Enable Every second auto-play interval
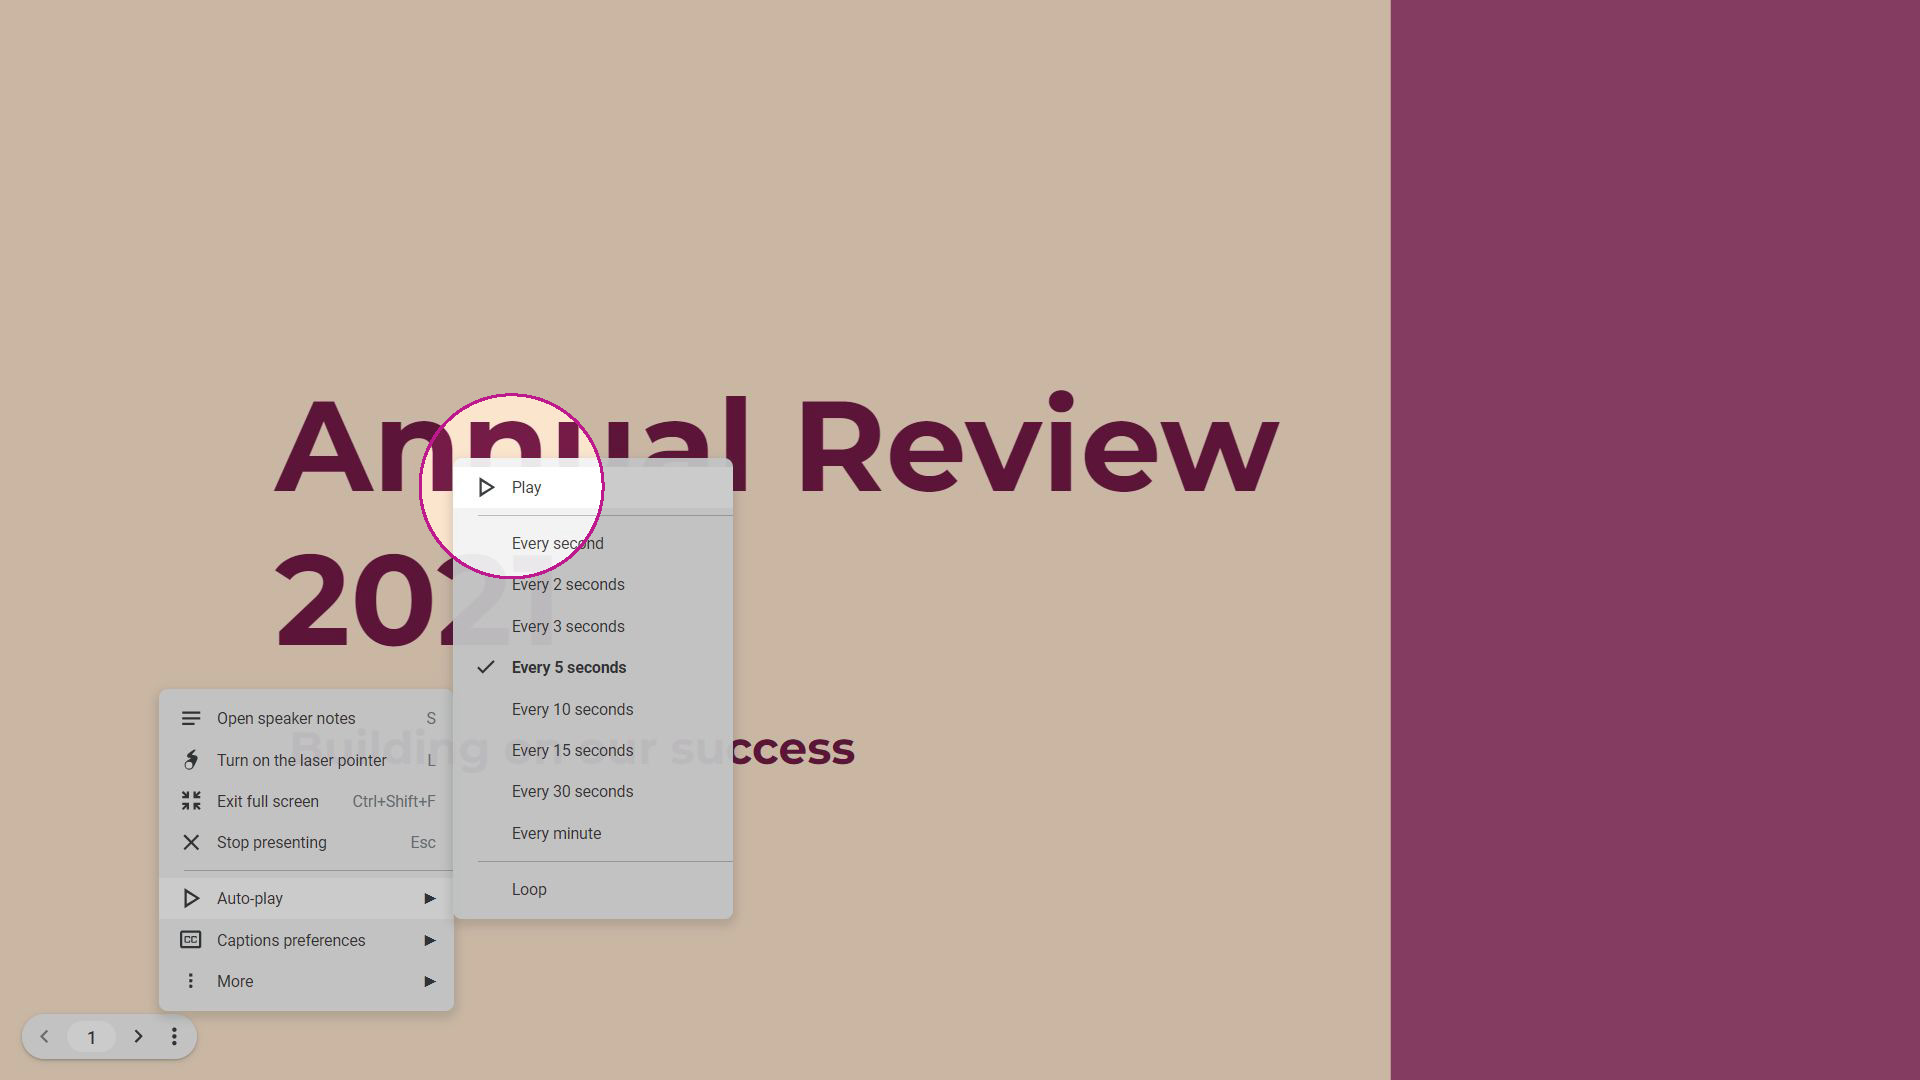1920x1080 pixels. (x=558, y=542)
